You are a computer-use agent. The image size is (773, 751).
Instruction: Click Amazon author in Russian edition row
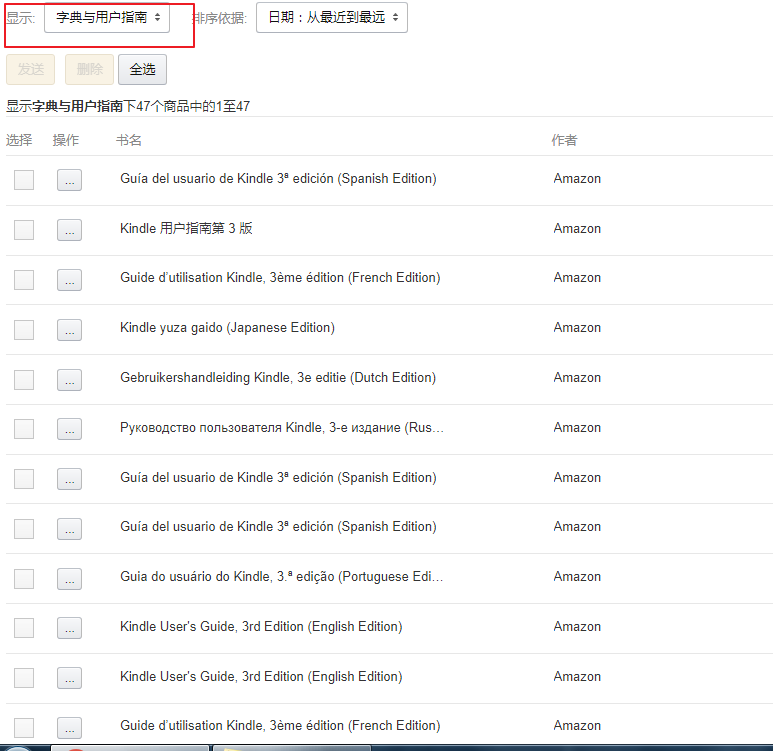click(577, 428)
